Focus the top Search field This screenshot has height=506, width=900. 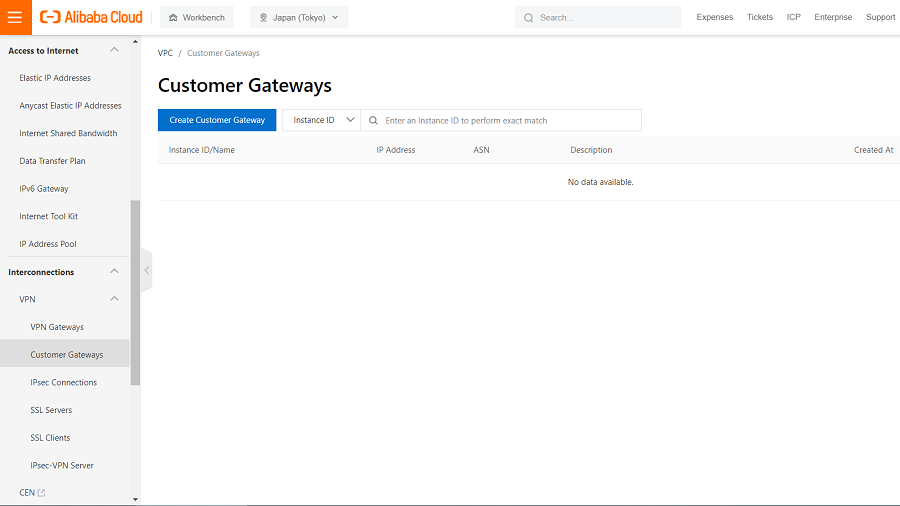click(598, 17)
